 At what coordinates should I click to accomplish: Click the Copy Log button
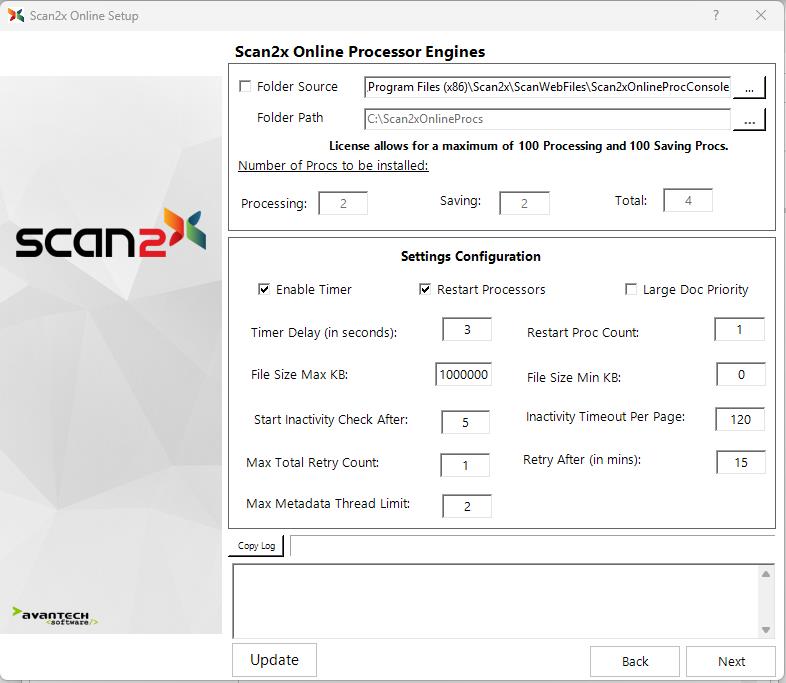pos(256,546)
